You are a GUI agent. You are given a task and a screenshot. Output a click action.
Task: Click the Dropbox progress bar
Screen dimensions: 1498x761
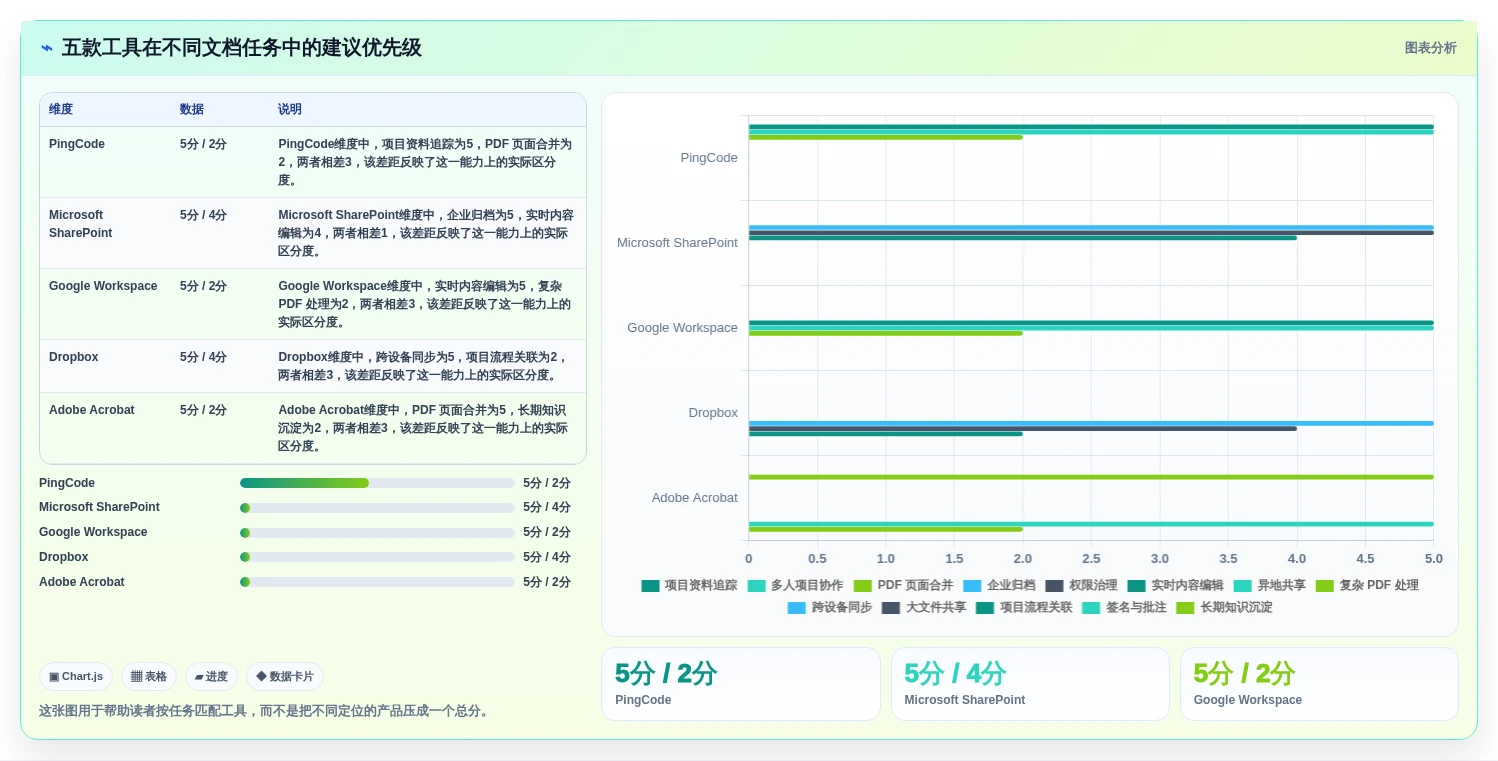pos(377,557)
